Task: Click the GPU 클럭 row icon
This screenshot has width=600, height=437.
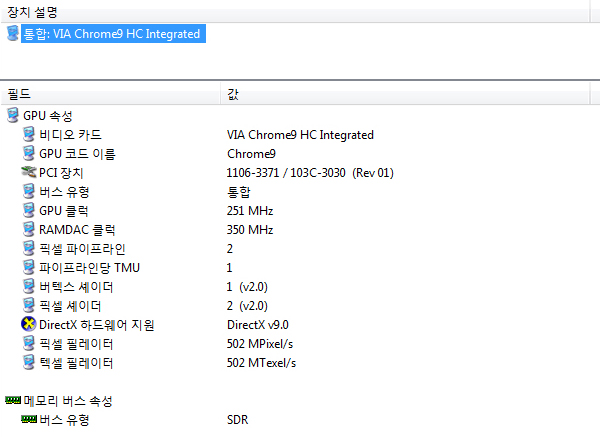Action: (x=29, y=211)
